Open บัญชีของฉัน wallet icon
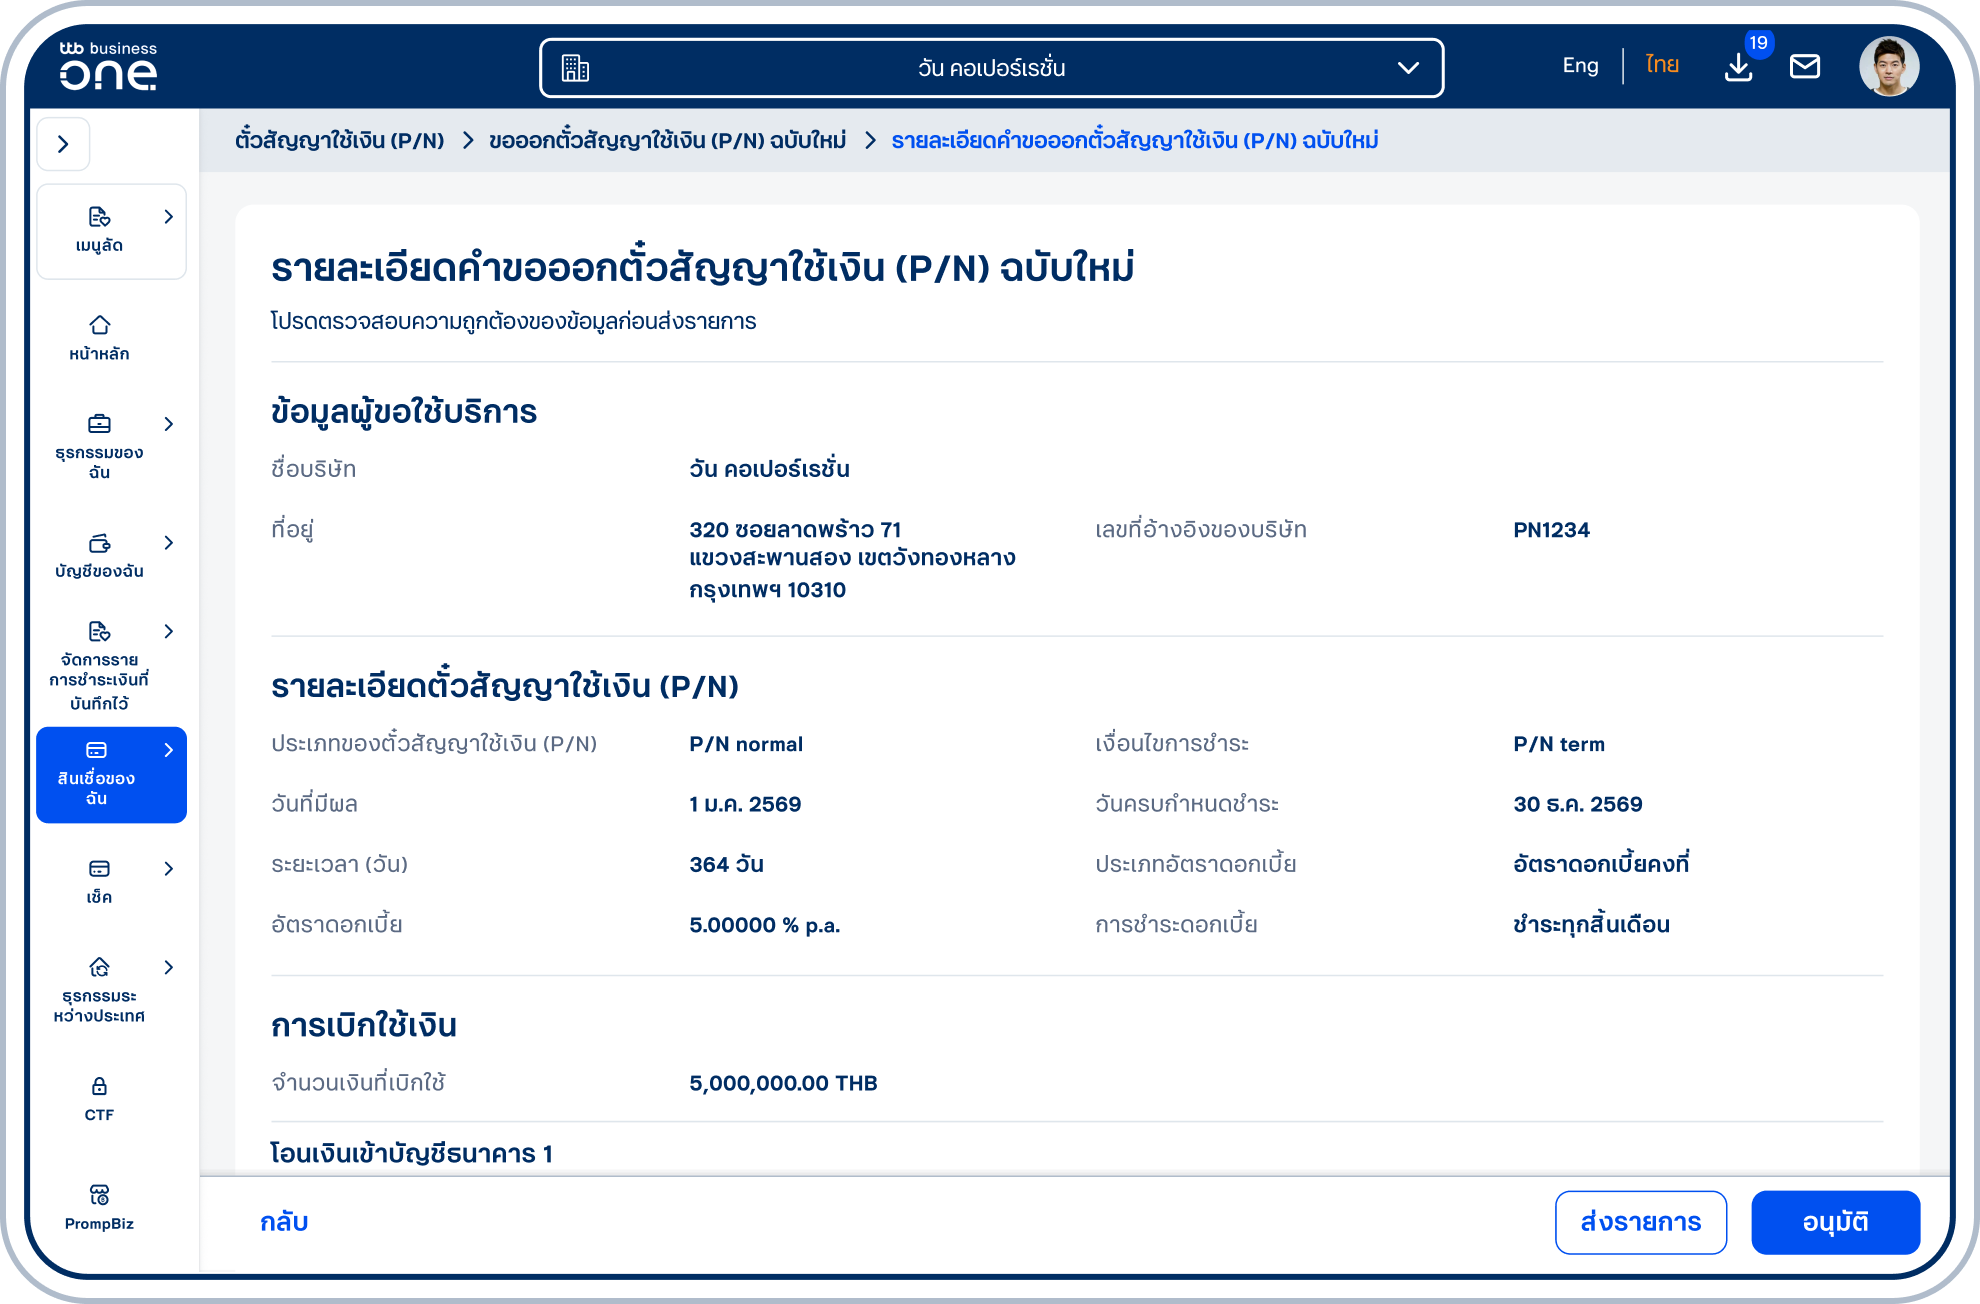 point(99,543)
